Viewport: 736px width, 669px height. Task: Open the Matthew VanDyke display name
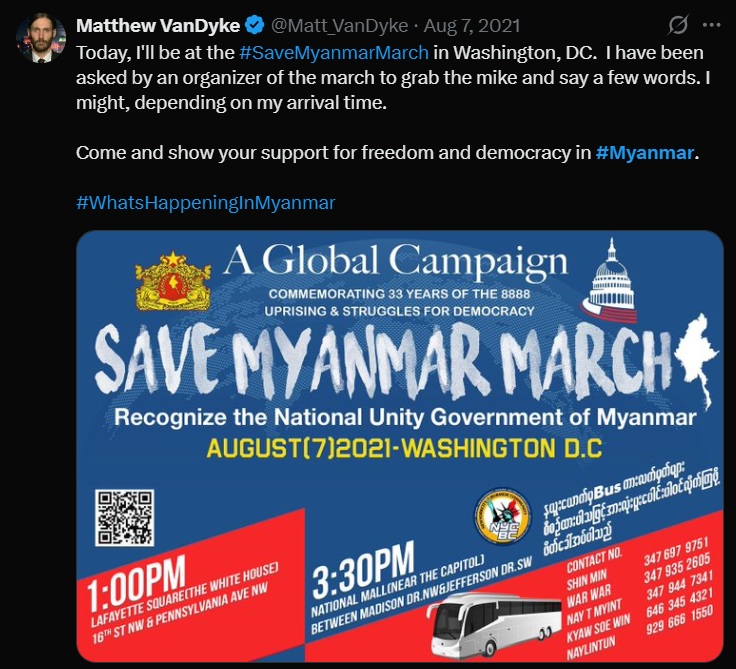coord(158,25)
